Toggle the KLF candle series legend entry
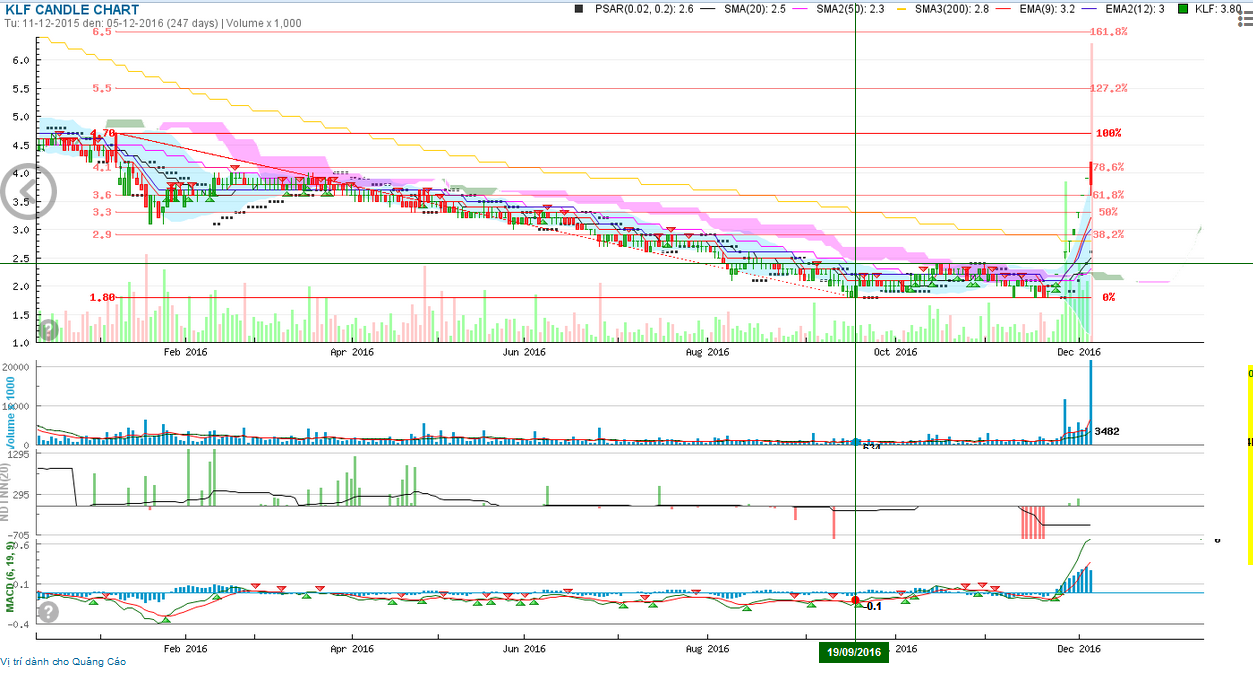The image size is (1253, 674). (1211, 9)
